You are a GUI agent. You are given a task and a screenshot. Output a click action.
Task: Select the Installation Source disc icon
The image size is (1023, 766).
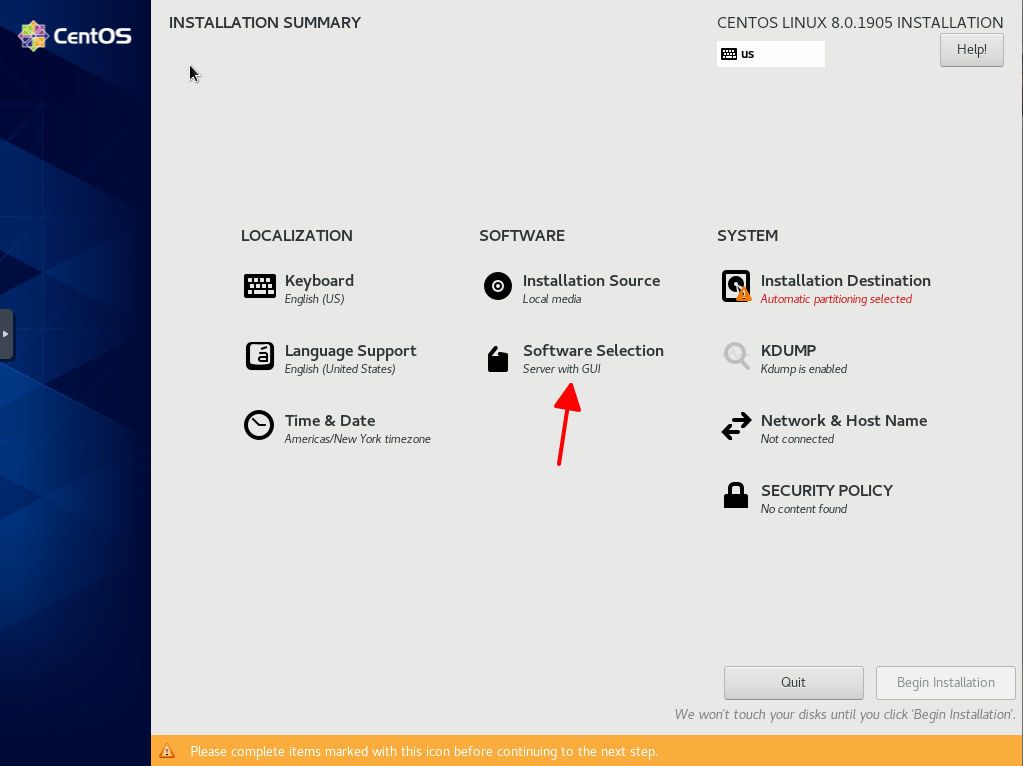(498, 286)
